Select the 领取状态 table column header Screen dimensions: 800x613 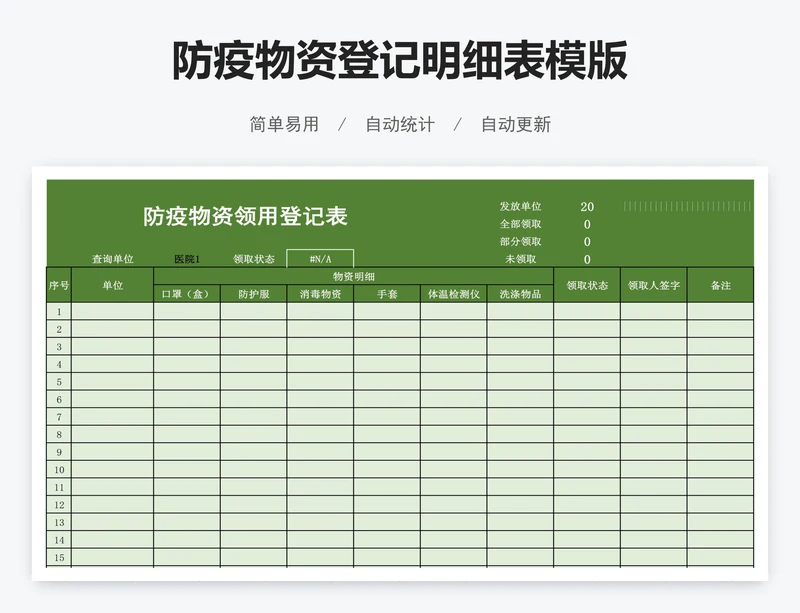[x=587, y=285]
